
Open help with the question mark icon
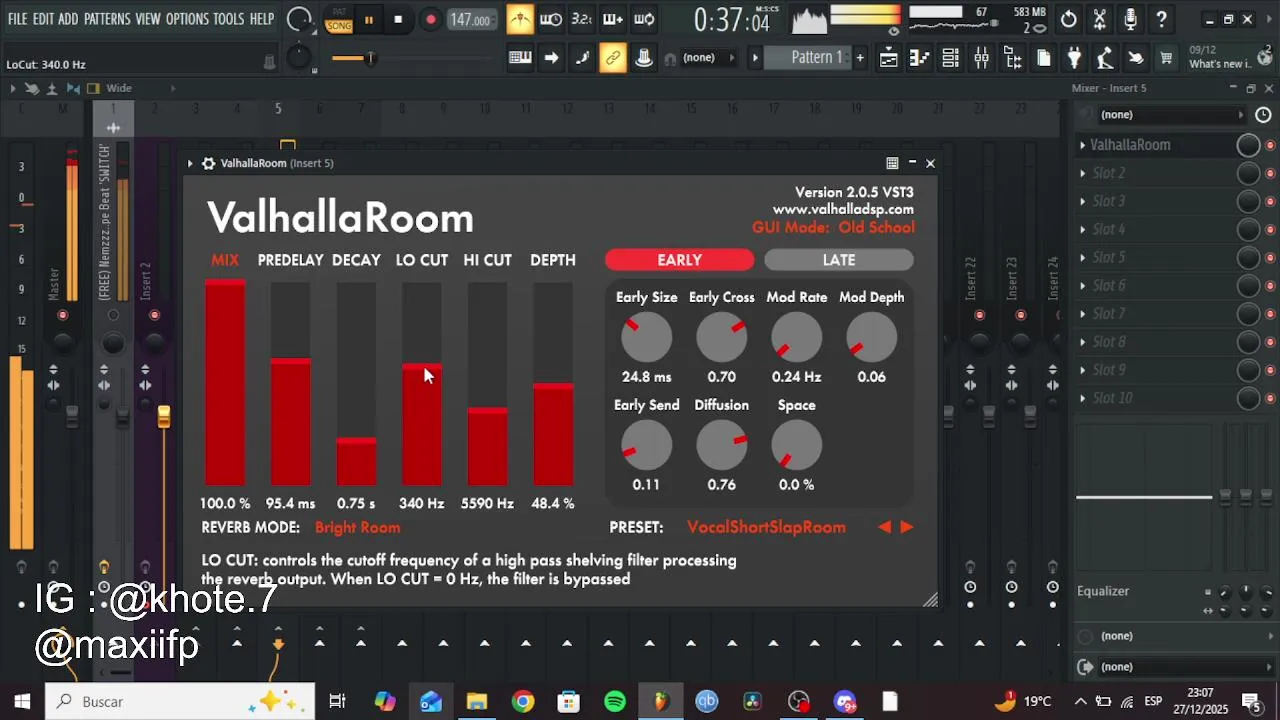tap(1162, 19)
